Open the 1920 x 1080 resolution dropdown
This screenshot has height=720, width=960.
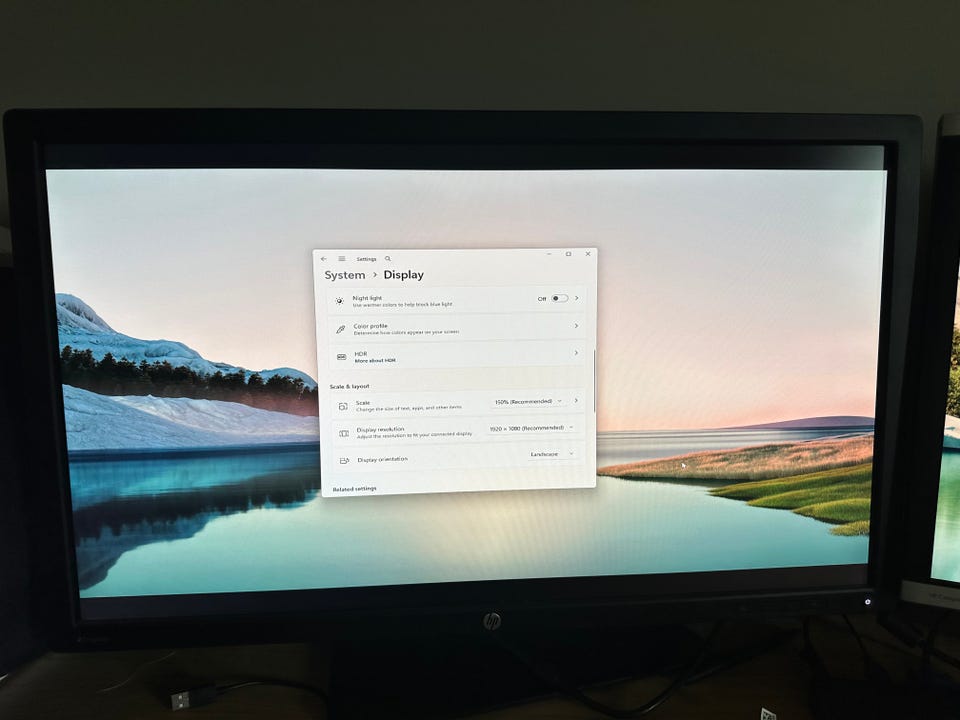point(531,428)
